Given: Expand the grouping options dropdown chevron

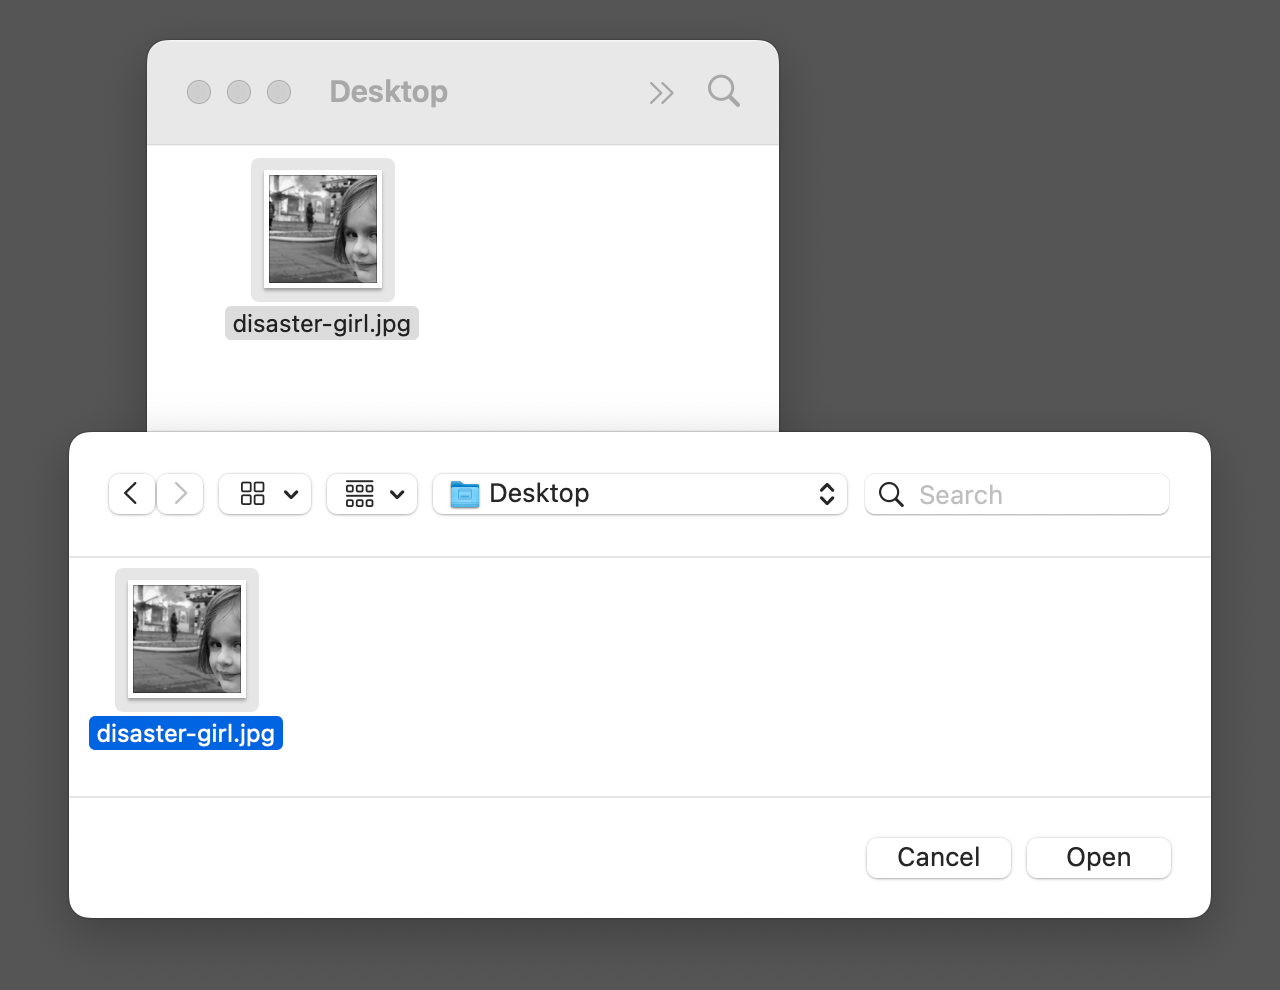Looking at the screenshot, I should point(397,495).
